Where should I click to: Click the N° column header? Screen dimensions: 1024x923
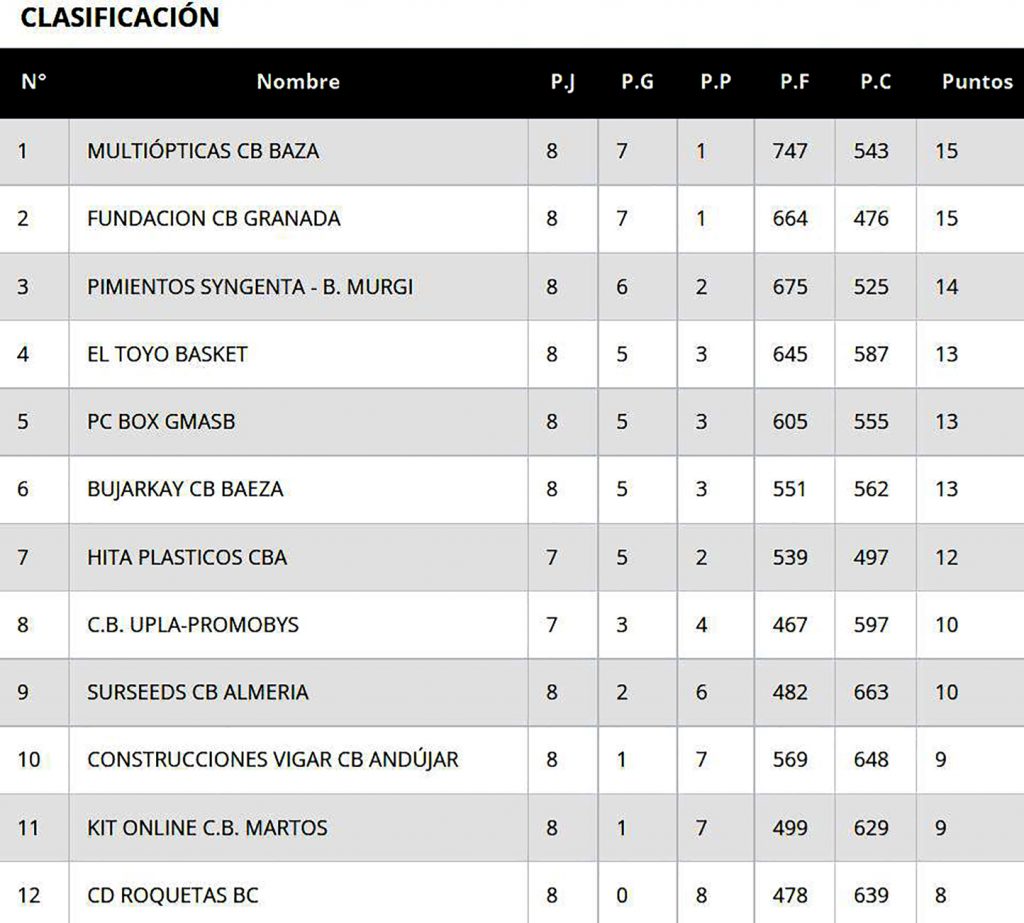(33, 82)
